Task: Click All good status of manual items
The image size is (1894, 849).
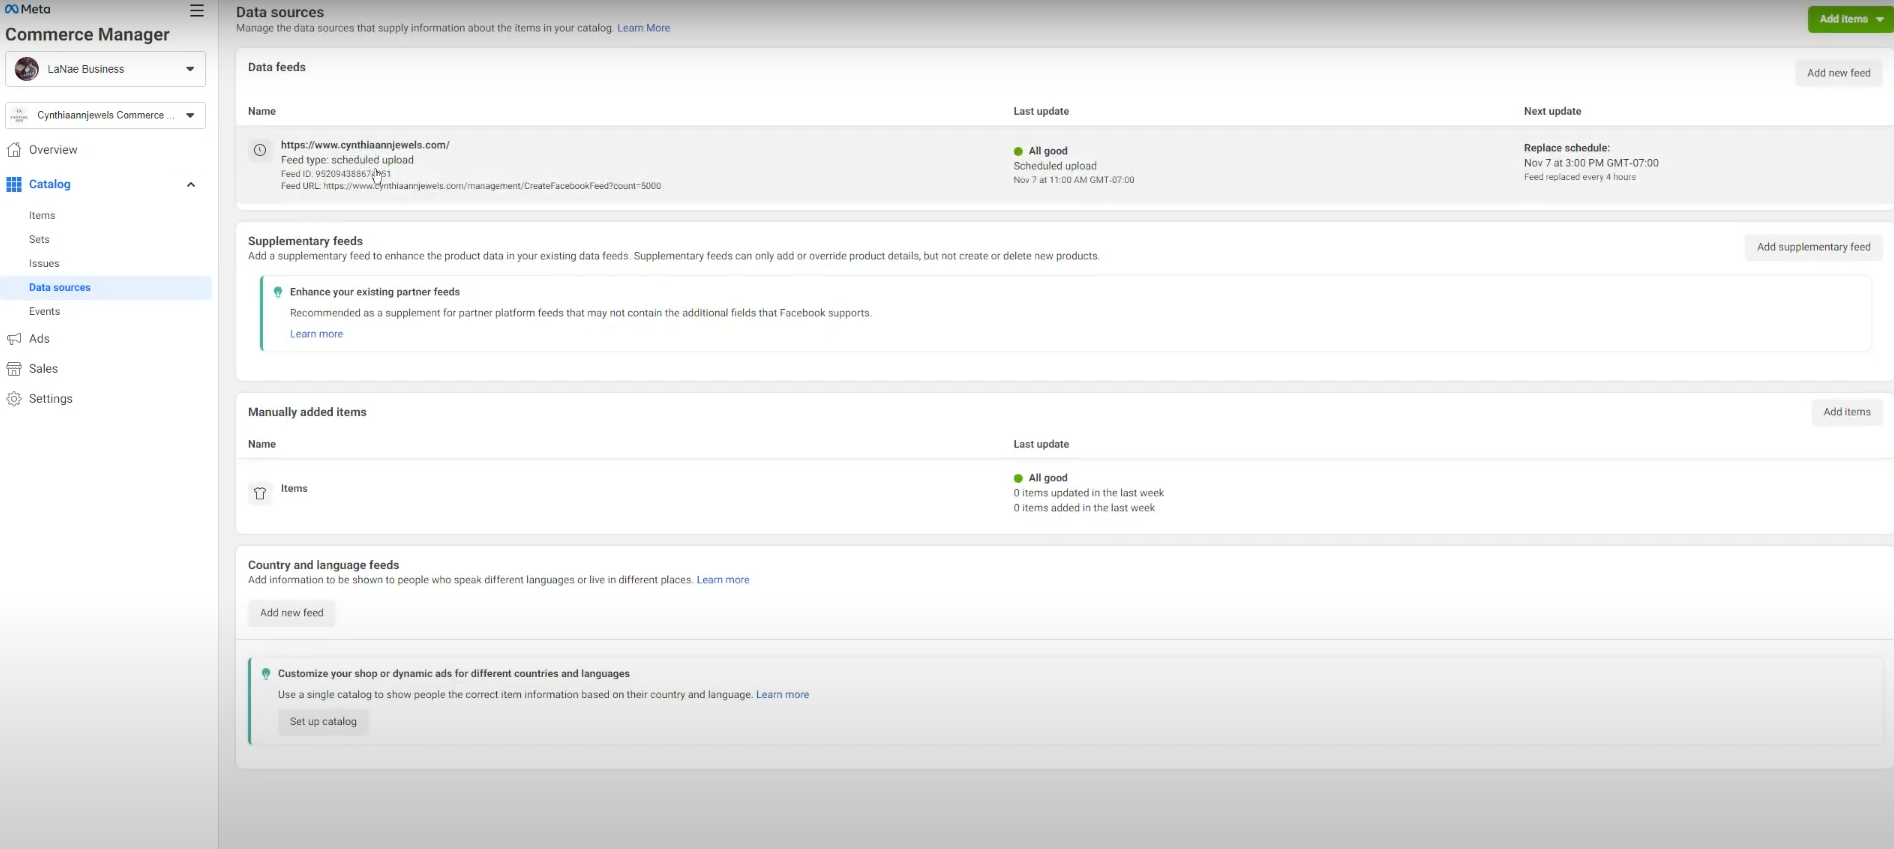Action: 1041,478
